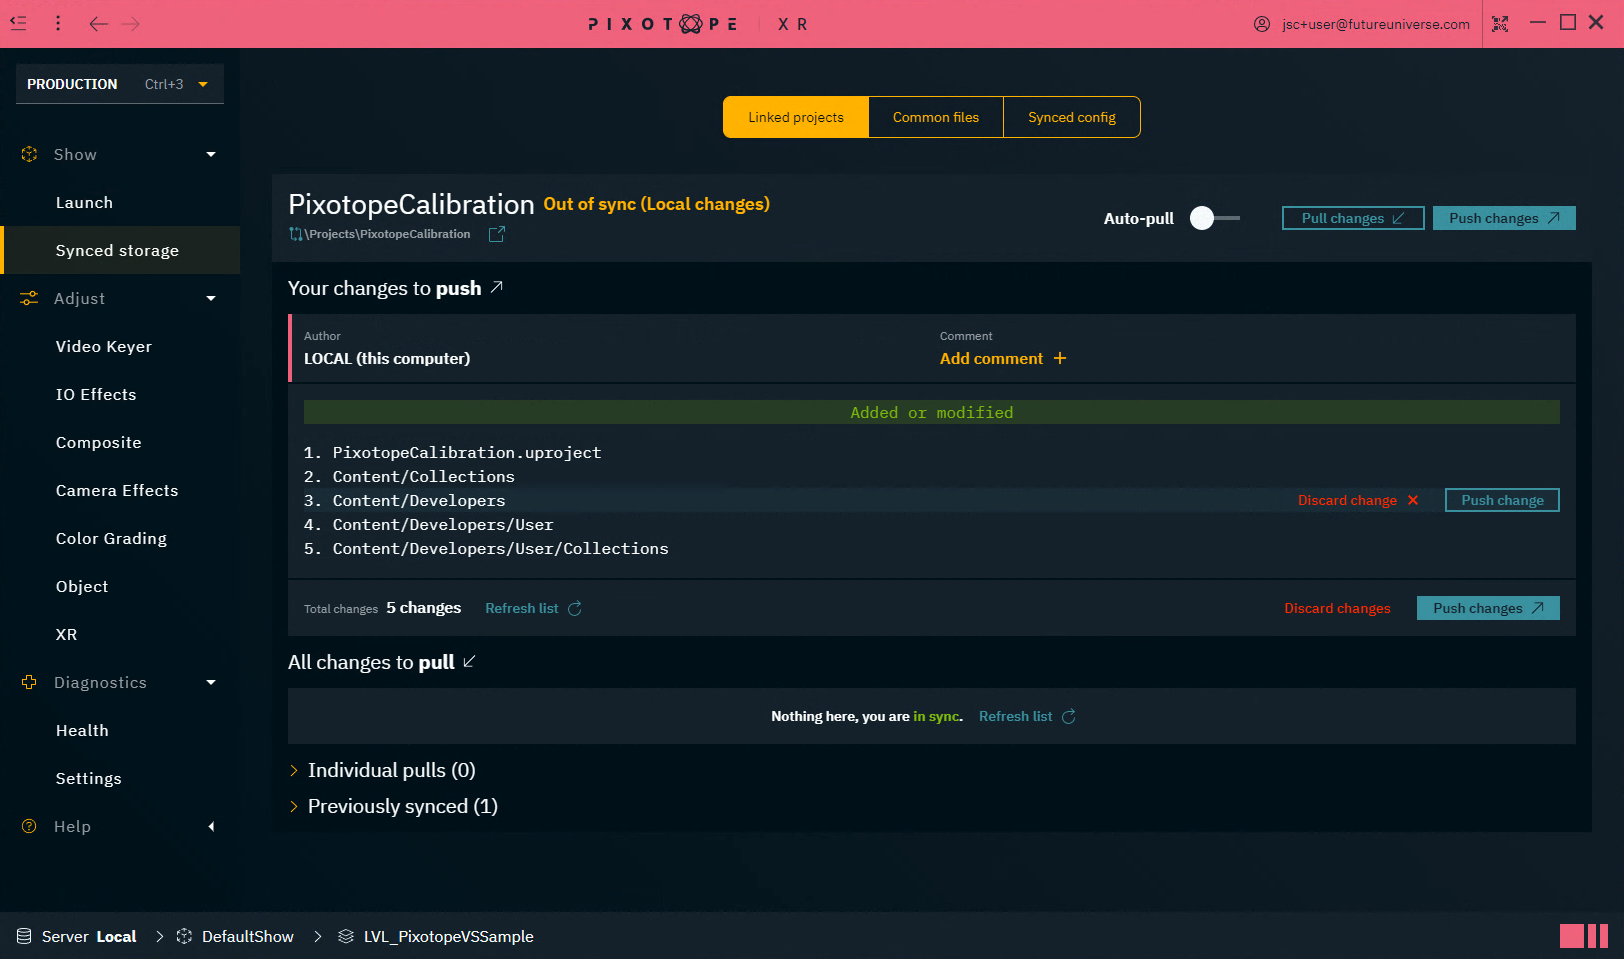The height and width of the screenshot is (959, 1624).
Task: Click the QR code icon in title bar
Action: point(1500,24)
